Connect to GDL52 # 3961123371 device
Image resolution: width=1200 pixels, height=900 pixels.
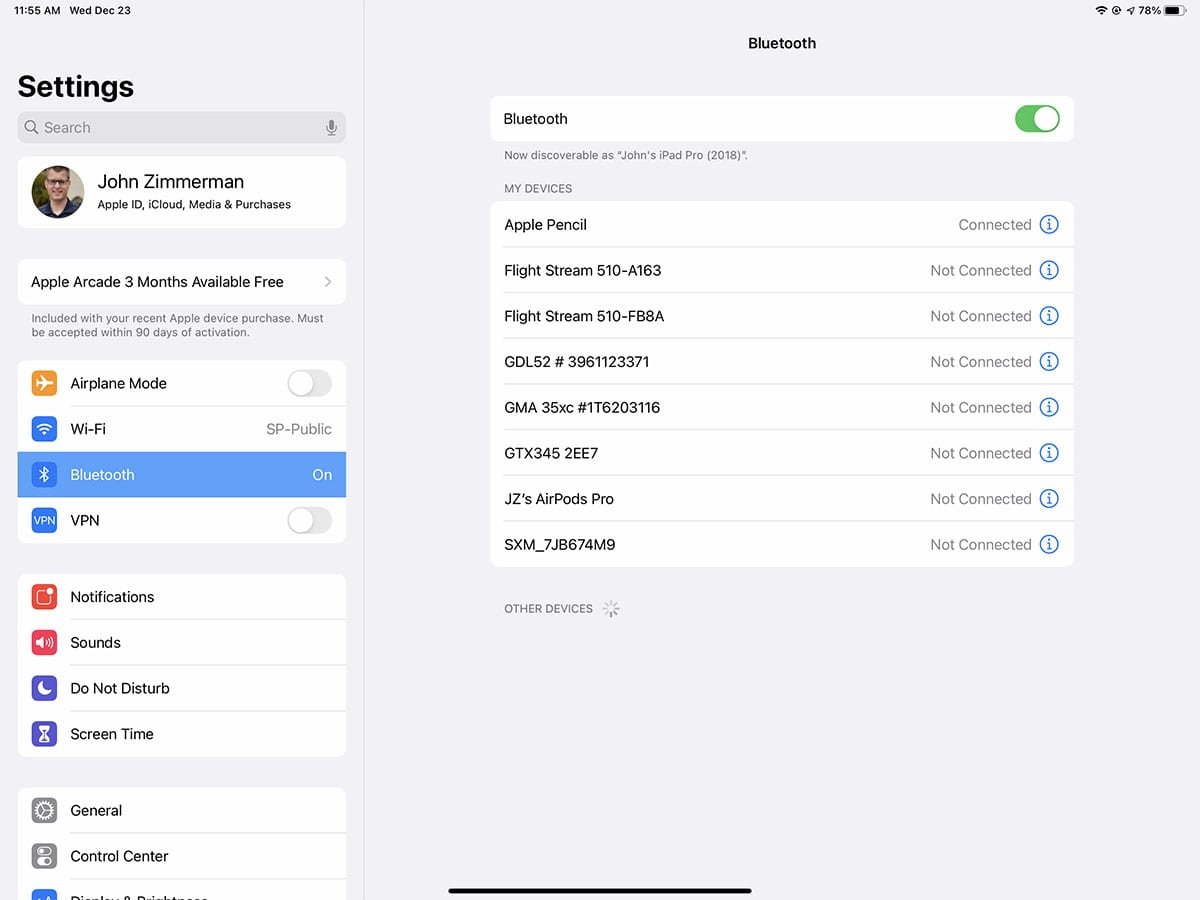pyautogui.click(x=700, y=362)
